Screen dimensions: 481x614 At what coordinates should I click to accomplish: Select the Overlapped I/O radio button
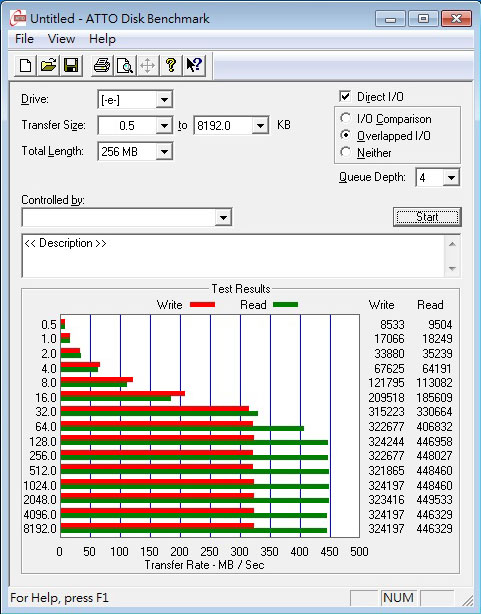pos(345,135)
